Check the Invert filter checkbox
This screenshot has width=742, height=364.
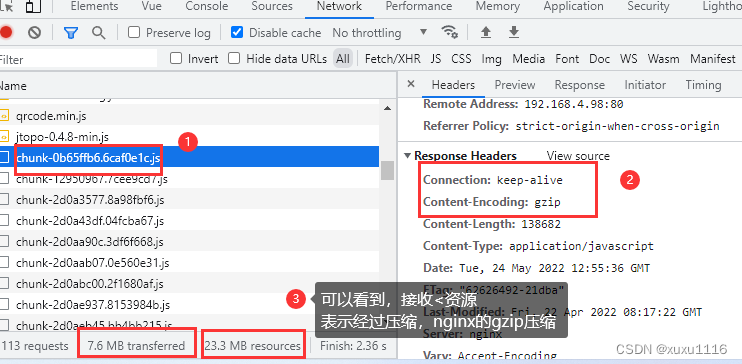(x=176, y=58)
